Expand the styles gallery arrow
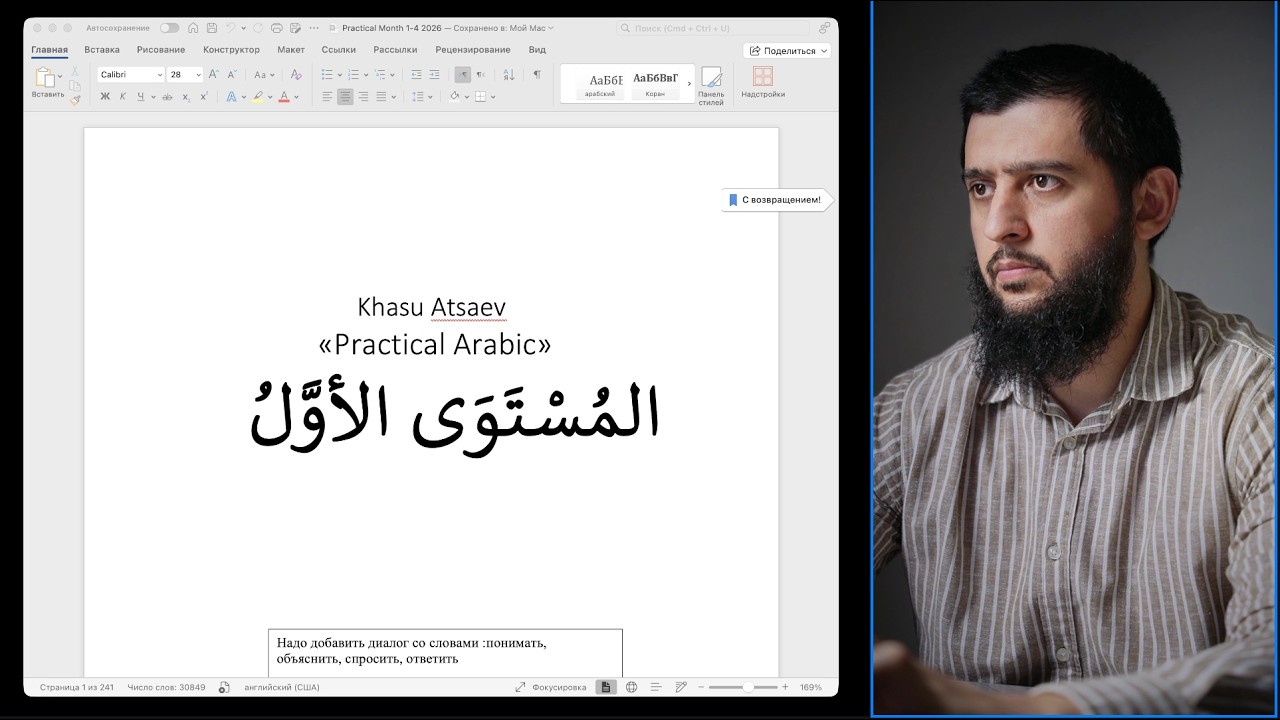This screenshot has width=1280, height=720. click(689, 84)
